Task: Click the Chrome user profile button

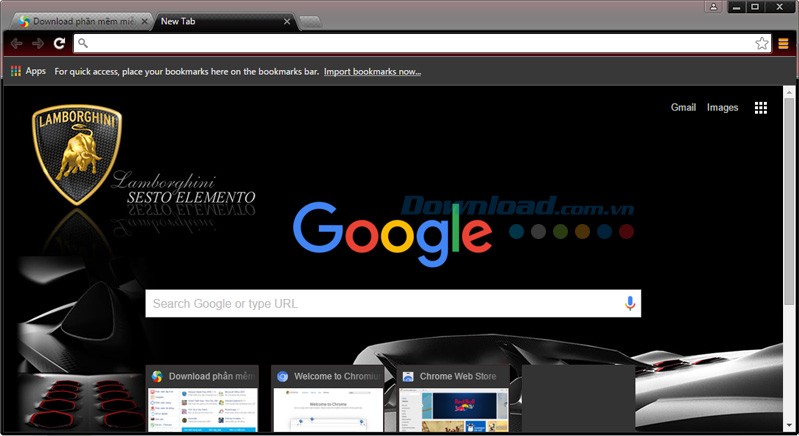Action: pyautogui.click(x=714, y=7)
